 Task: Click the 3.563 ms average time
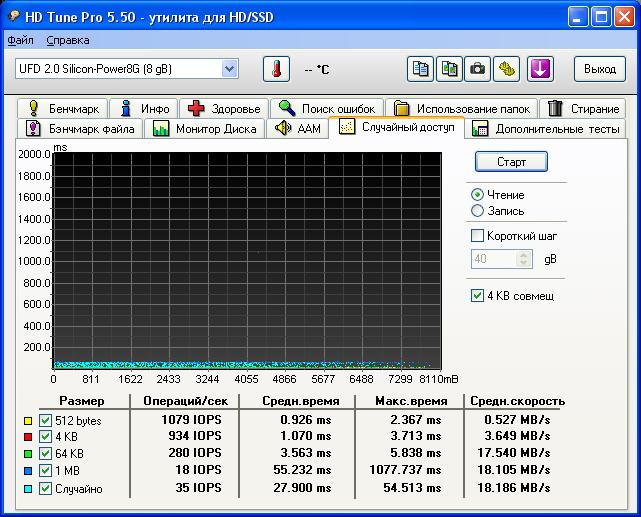point(305,453)
